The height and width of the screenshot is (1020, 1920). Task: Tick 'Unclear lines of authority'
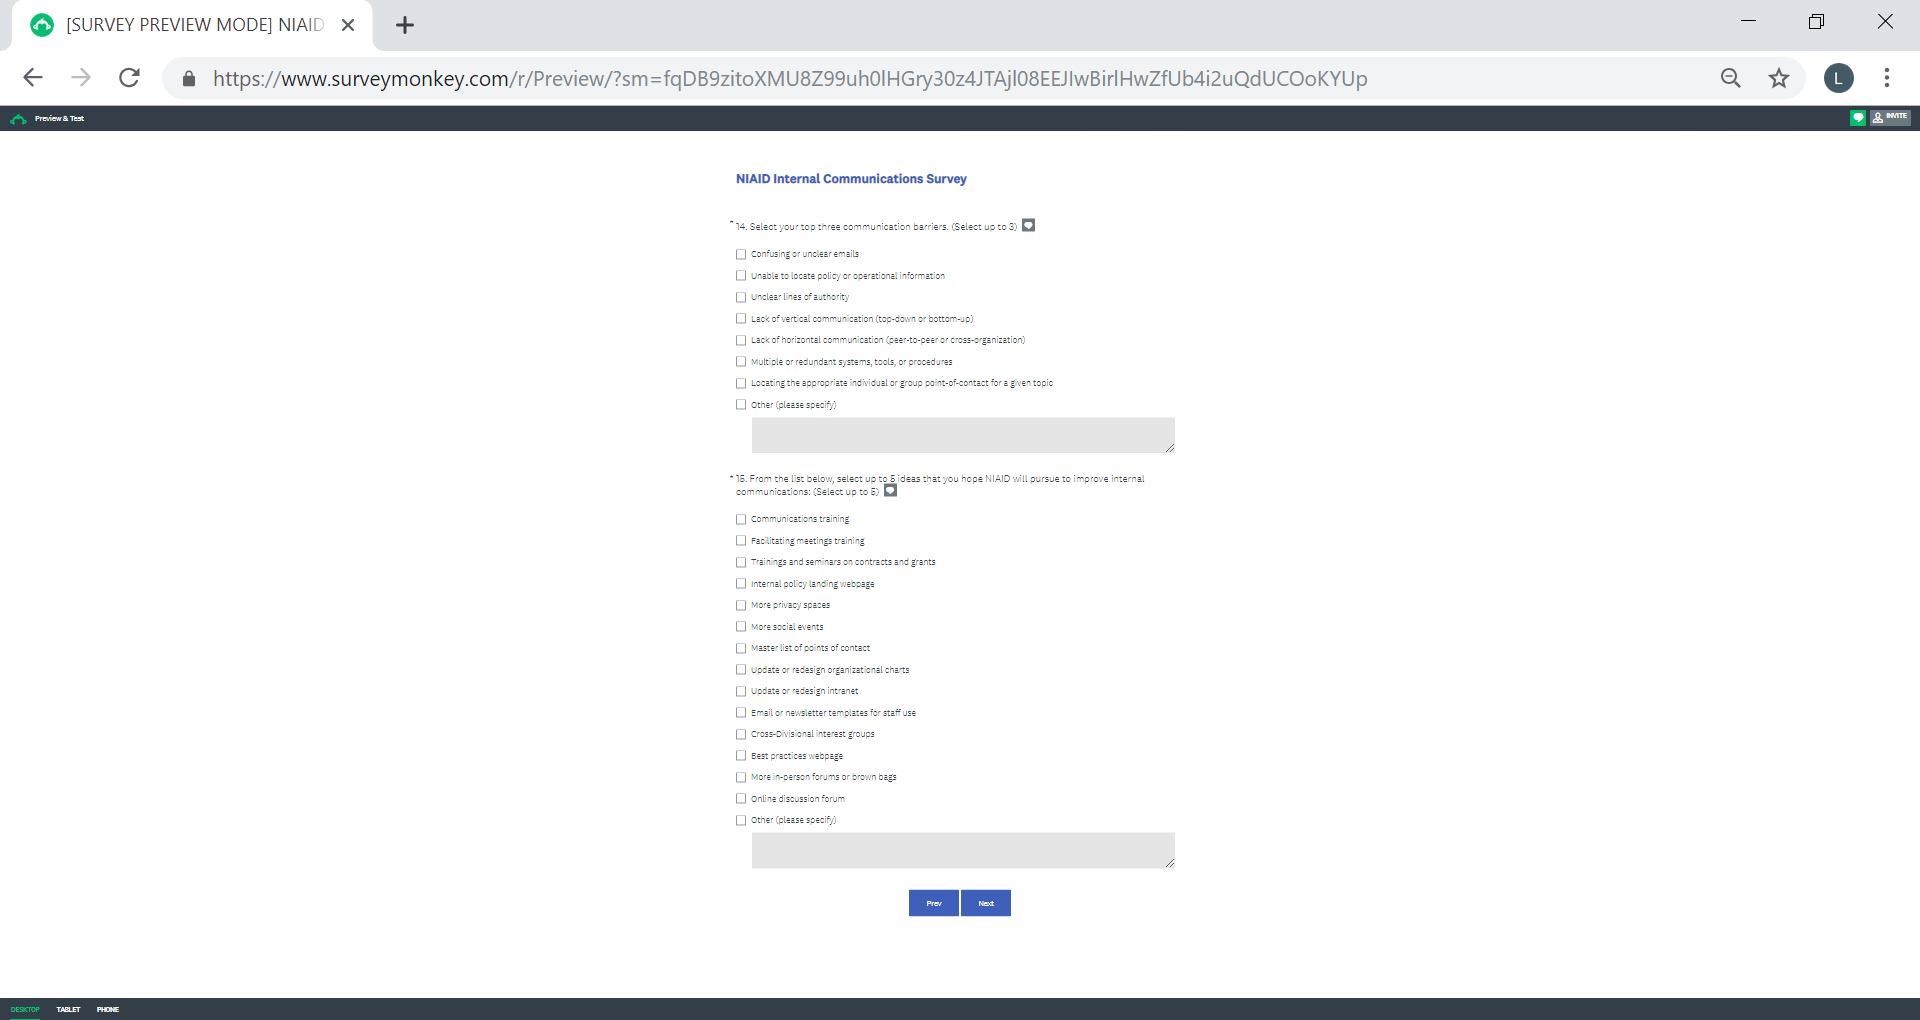point(741,298)
